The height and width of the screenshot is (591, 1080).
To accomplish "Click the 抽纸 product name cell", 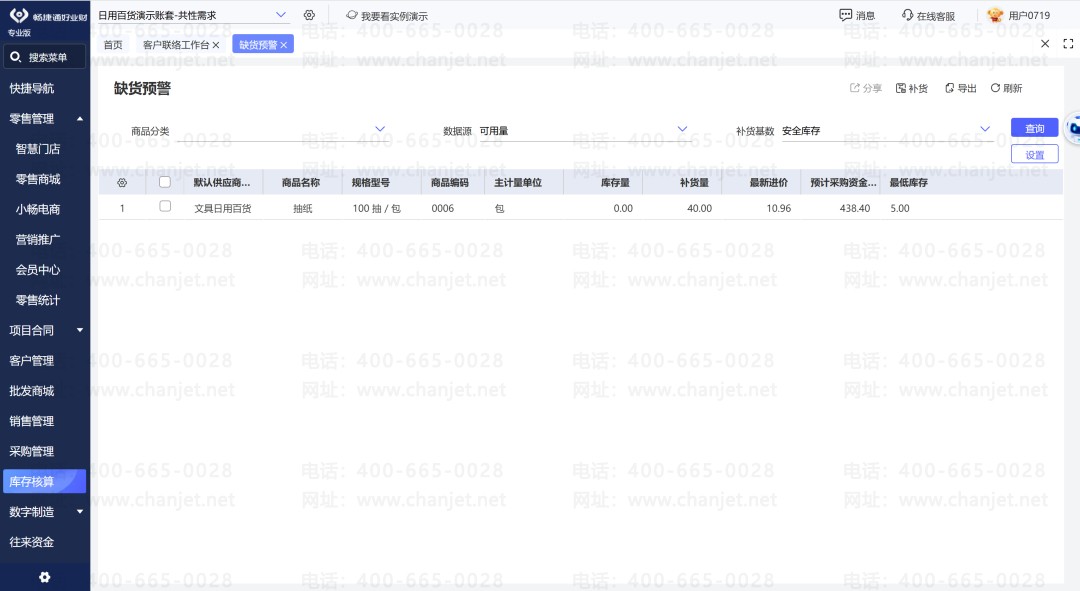I will coord(303,208).
